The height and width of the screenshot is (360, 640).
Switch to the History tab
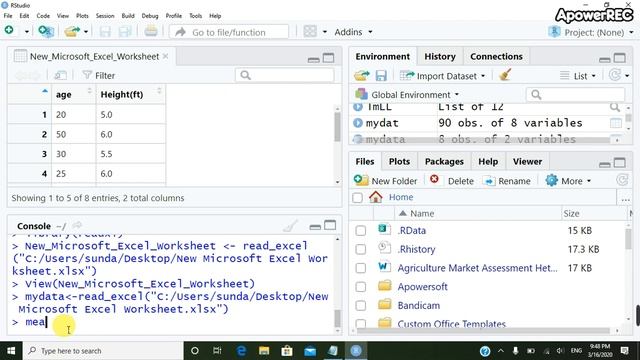[x=440, y=56]
